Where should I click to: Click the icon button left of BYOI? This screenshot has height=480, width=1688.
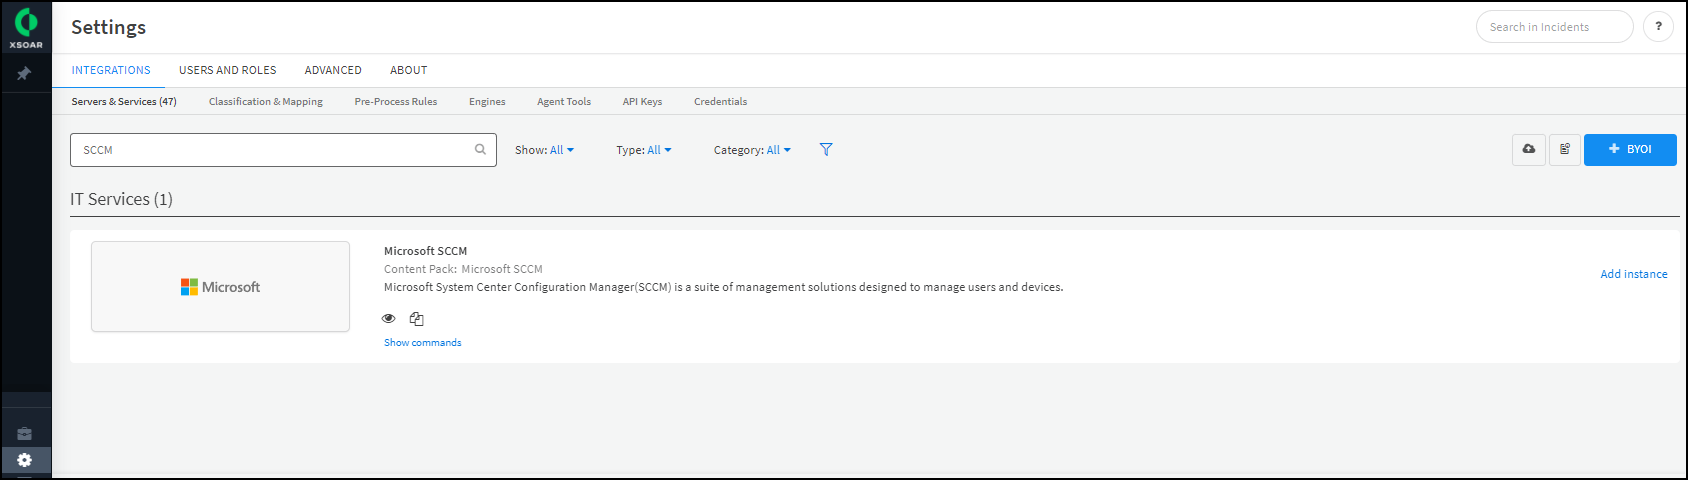(1565, 149)
